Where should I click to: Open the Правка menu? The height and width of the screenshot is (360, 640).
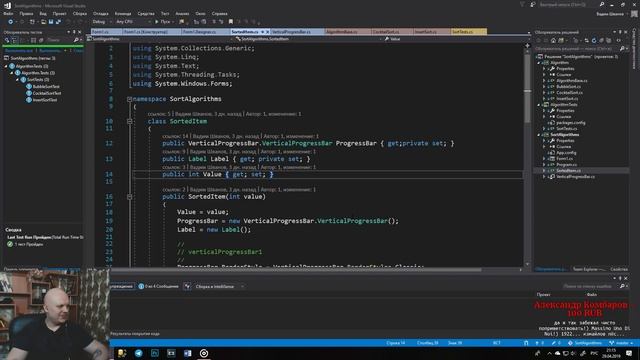click(26, 13)
